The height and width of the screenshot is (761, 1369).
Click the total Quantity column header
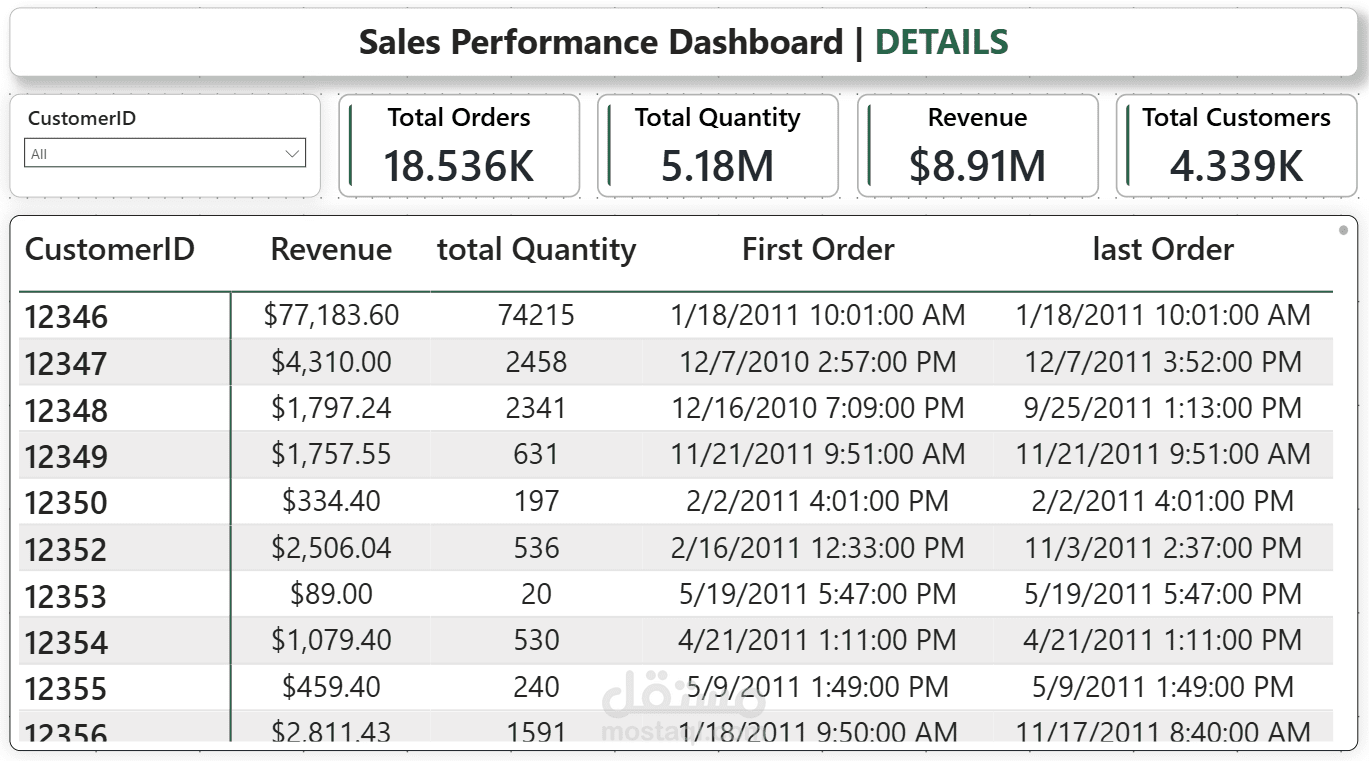coord(536,250)
